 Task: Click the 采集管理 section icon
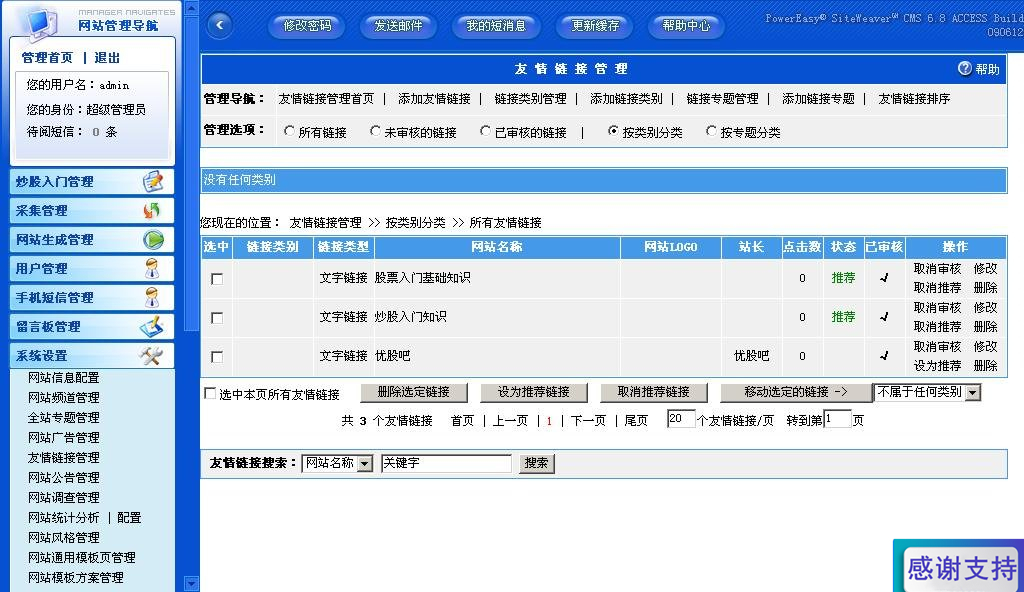click(152, 210)
